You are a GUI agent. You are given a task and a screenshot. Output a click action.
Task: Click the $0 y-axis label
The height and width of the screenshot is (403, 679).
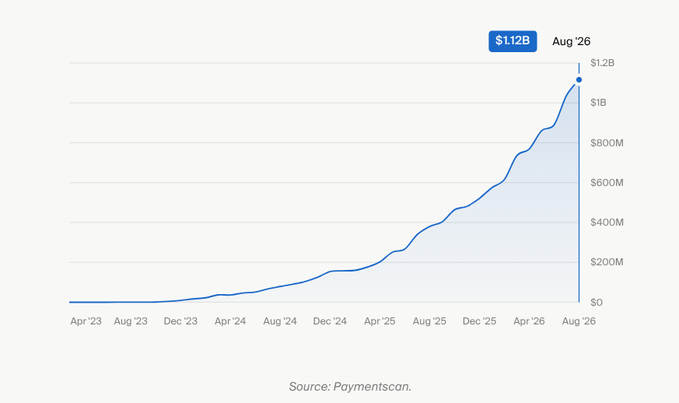pos(597,303)
